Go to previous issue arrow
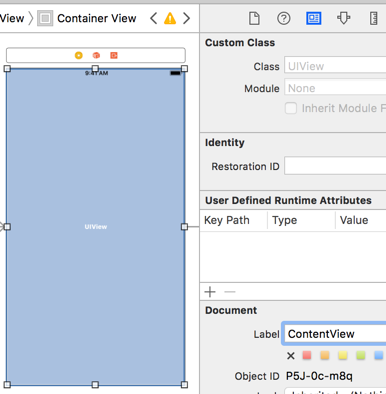 (153, 18)
